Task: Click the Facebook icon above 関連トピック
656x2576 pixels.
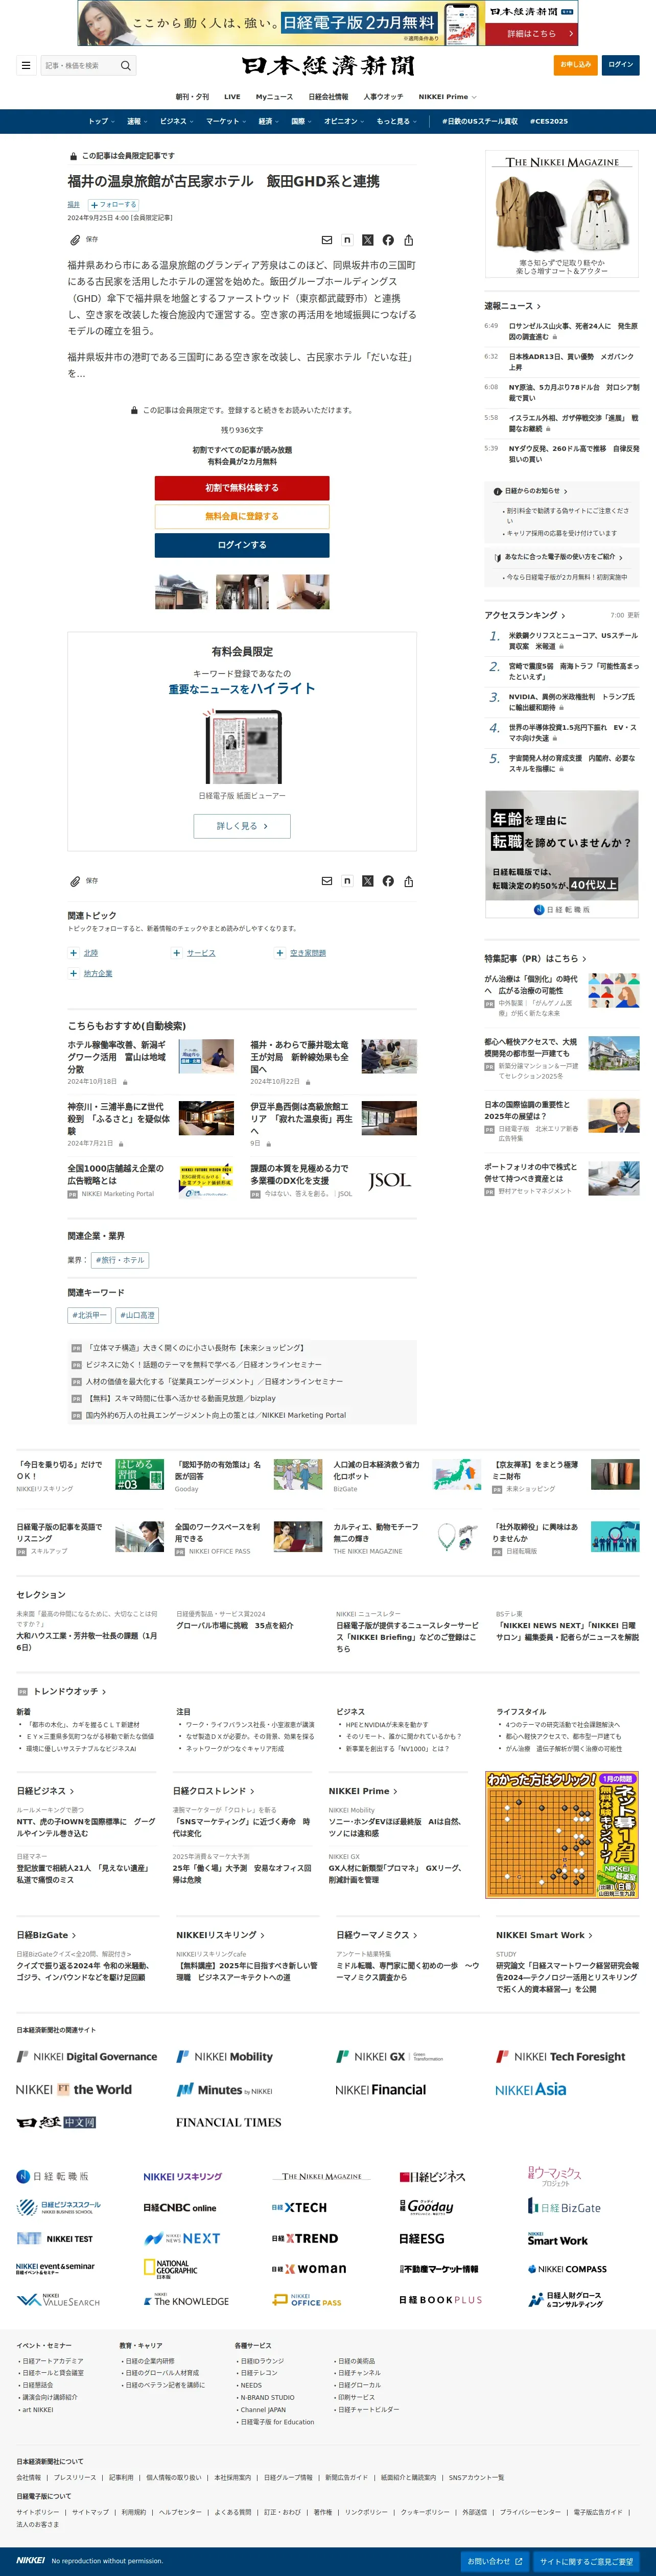Action: pos(388,881)
